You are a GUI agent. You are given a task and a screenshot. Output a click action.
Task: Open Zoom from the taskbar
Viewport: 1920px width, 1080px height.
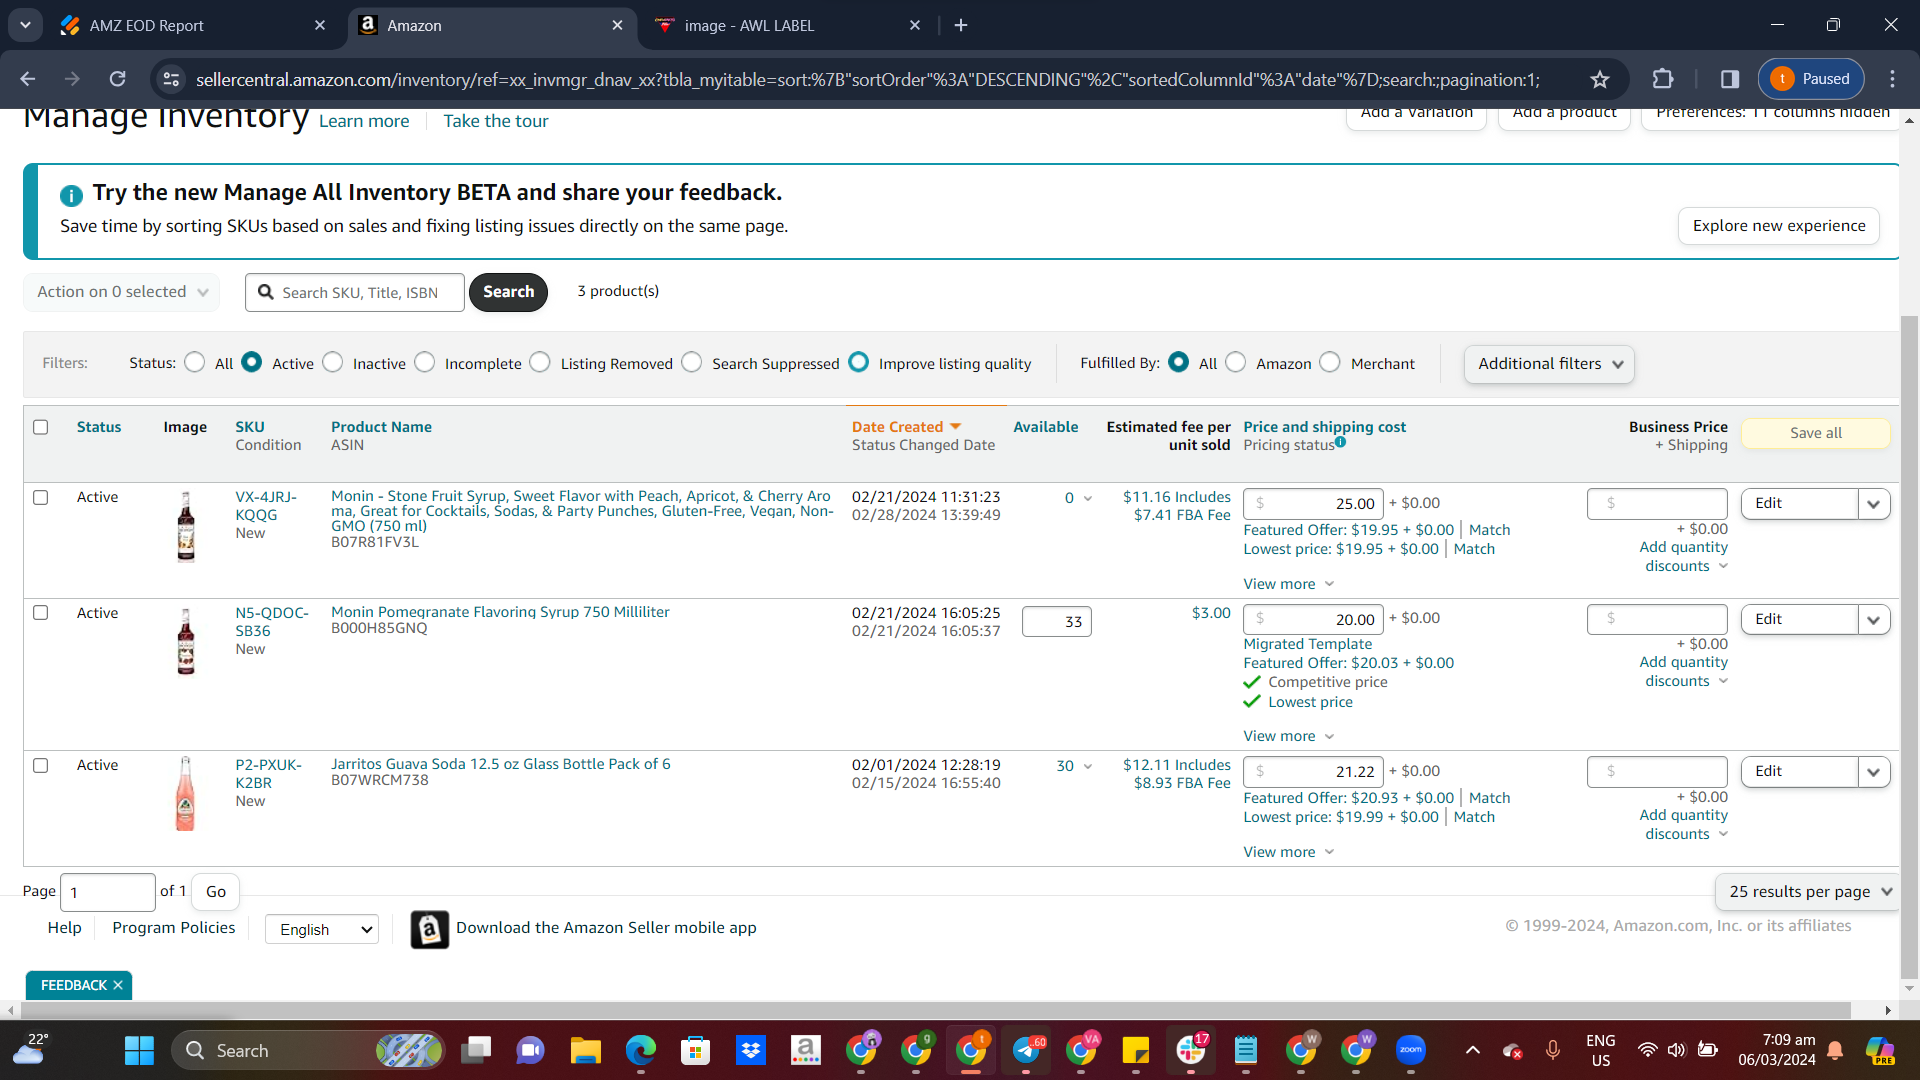pyautogui.click(x=1411, y=1050)
